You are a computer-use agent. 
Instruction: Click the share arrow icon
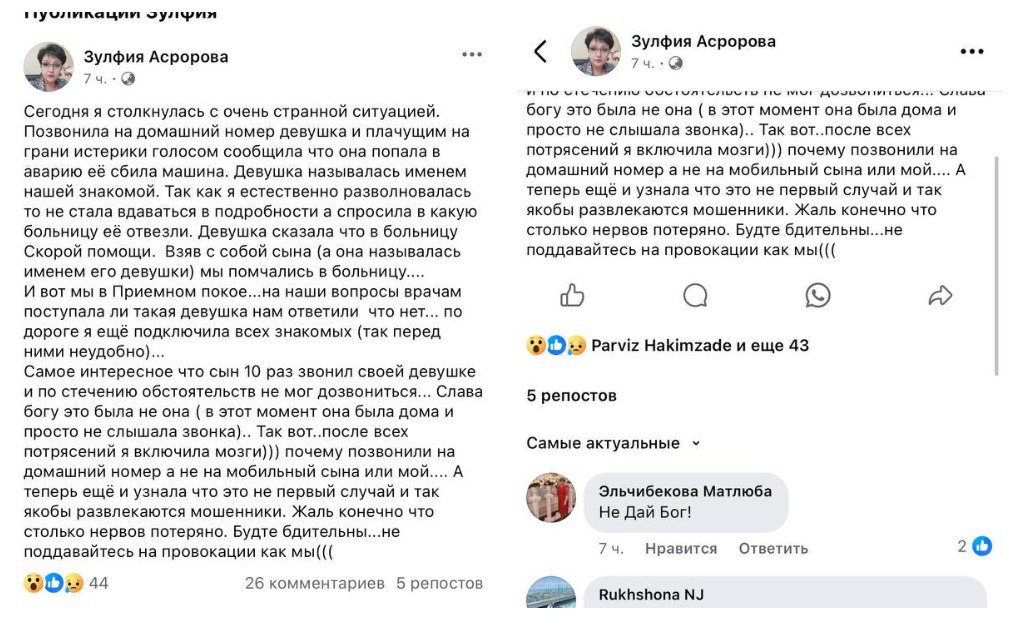[940, 295]
